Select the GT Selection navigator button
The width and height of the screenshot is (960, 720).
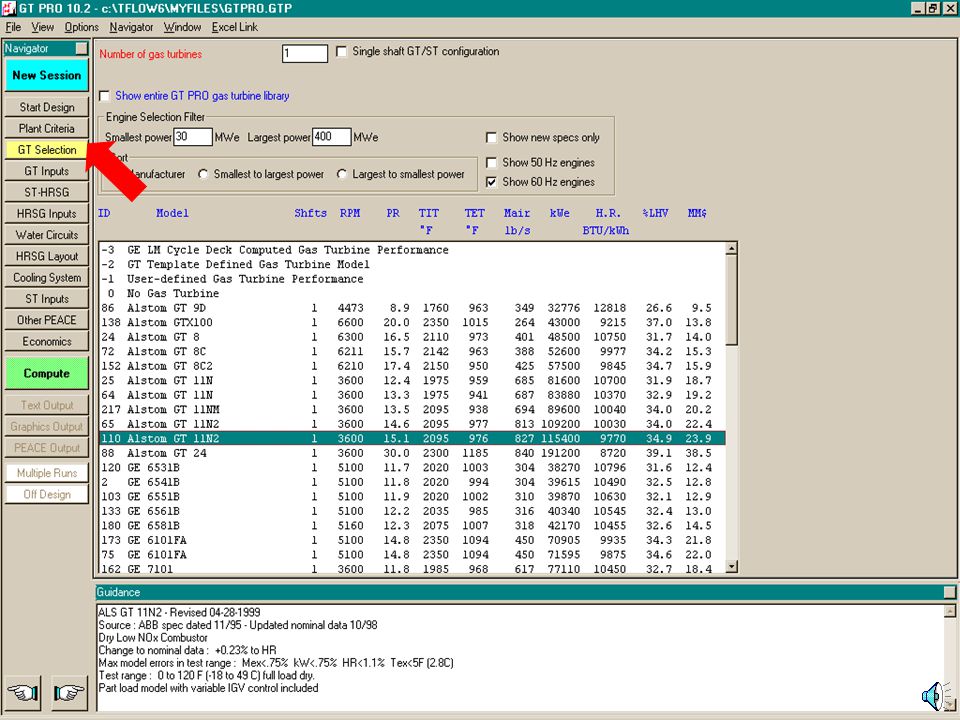pos(47,150)
